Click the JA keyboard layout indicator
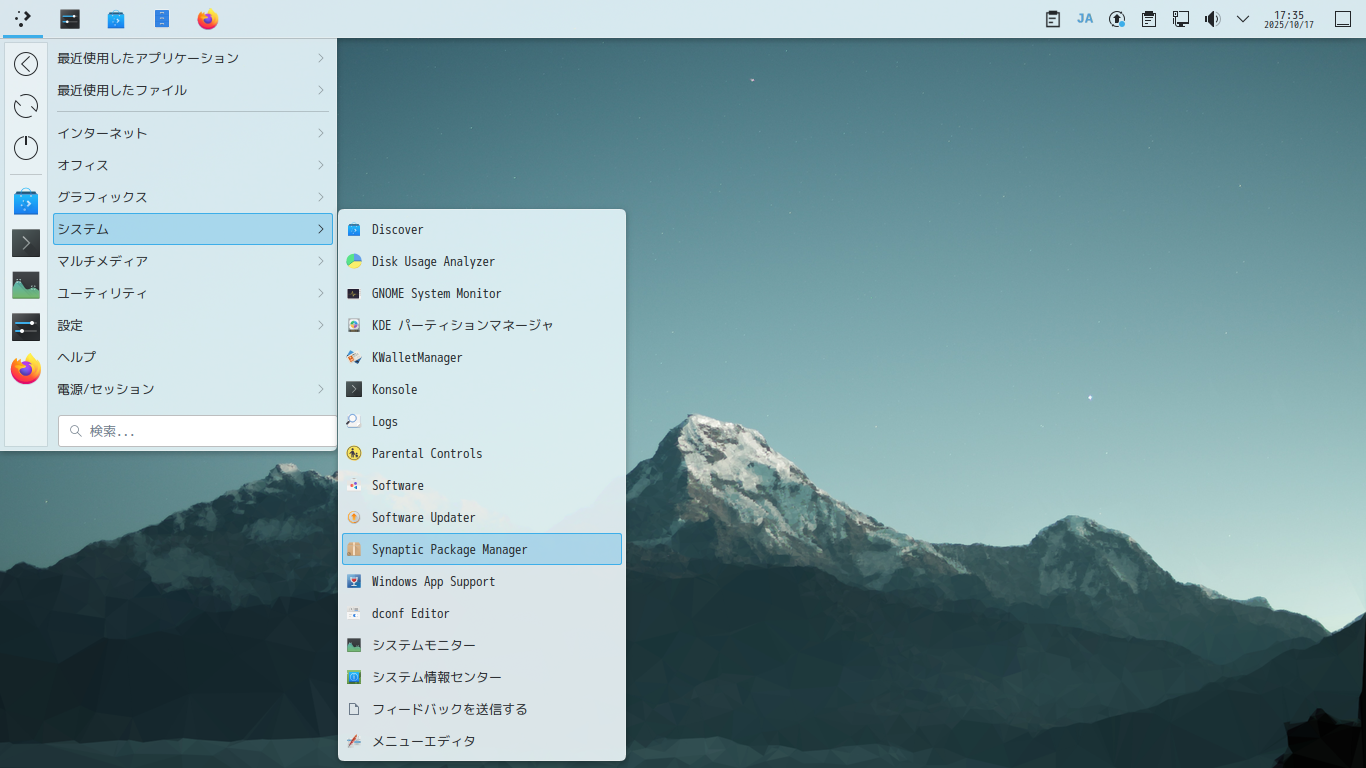The width and height of the screenshot is (1366, 768). pos(1085,19)
